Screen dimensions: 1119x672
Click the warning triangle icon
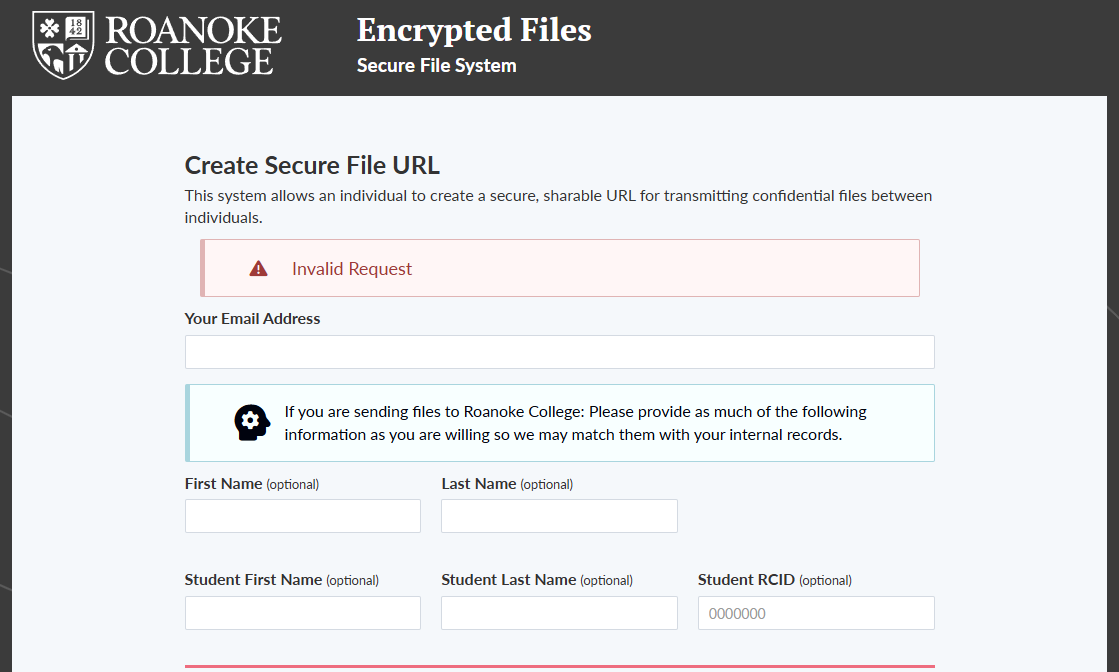coord(259,269)
